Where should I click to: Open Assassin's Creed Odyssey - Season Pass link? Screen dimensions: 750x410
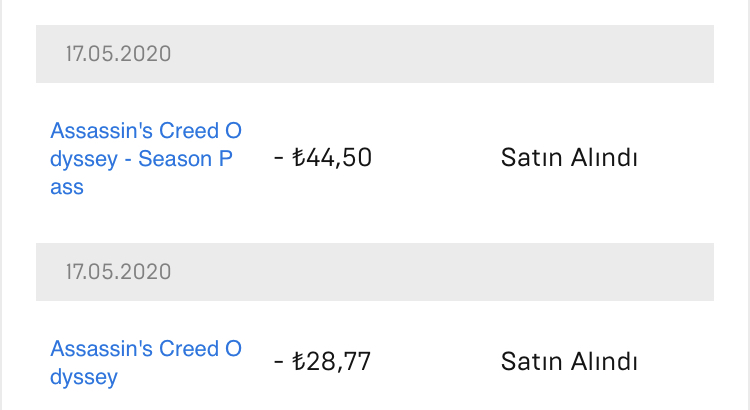click(146, 158)
